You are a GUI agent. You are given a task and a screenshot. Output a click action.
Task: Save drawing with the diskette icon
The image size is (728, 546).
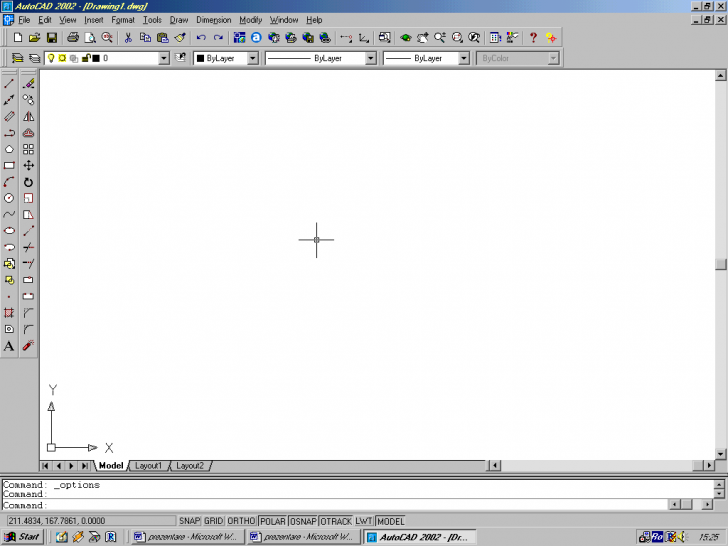click(52, 38)
